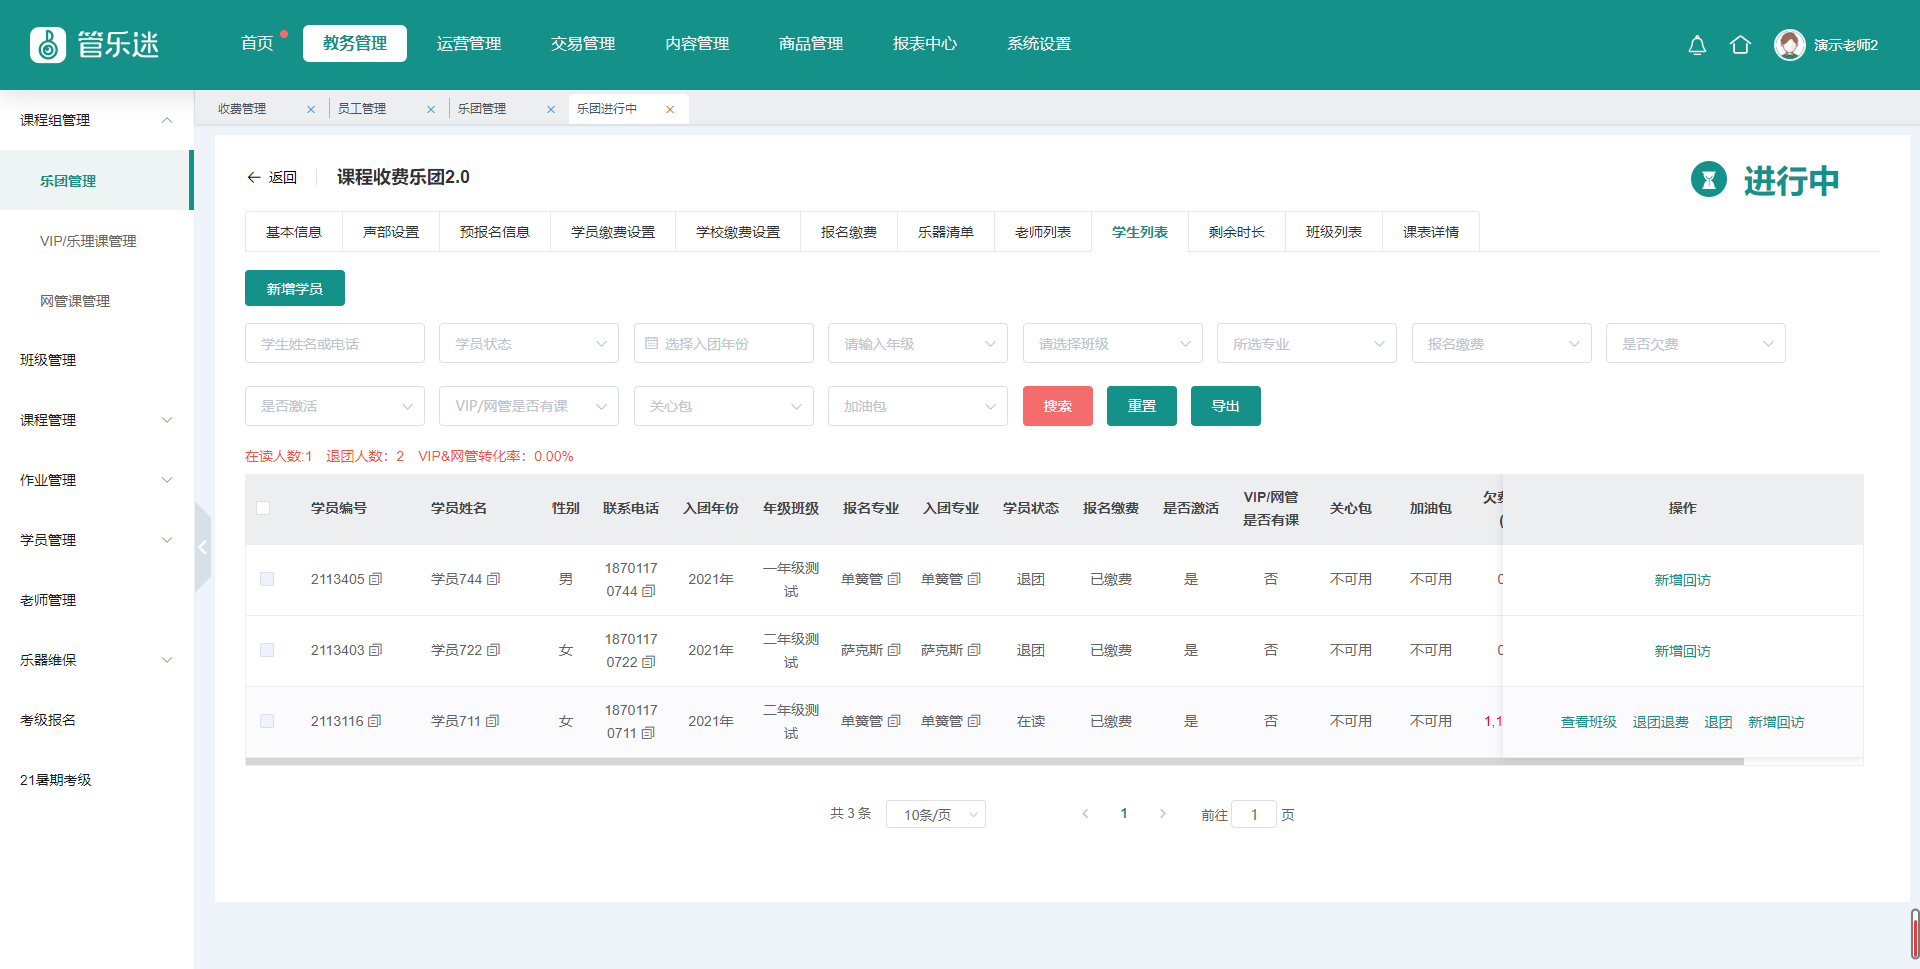Toggle the select-all checkbox in table header
The height and width of the screenshot is (969, 1920).
(x=263, y=508)
